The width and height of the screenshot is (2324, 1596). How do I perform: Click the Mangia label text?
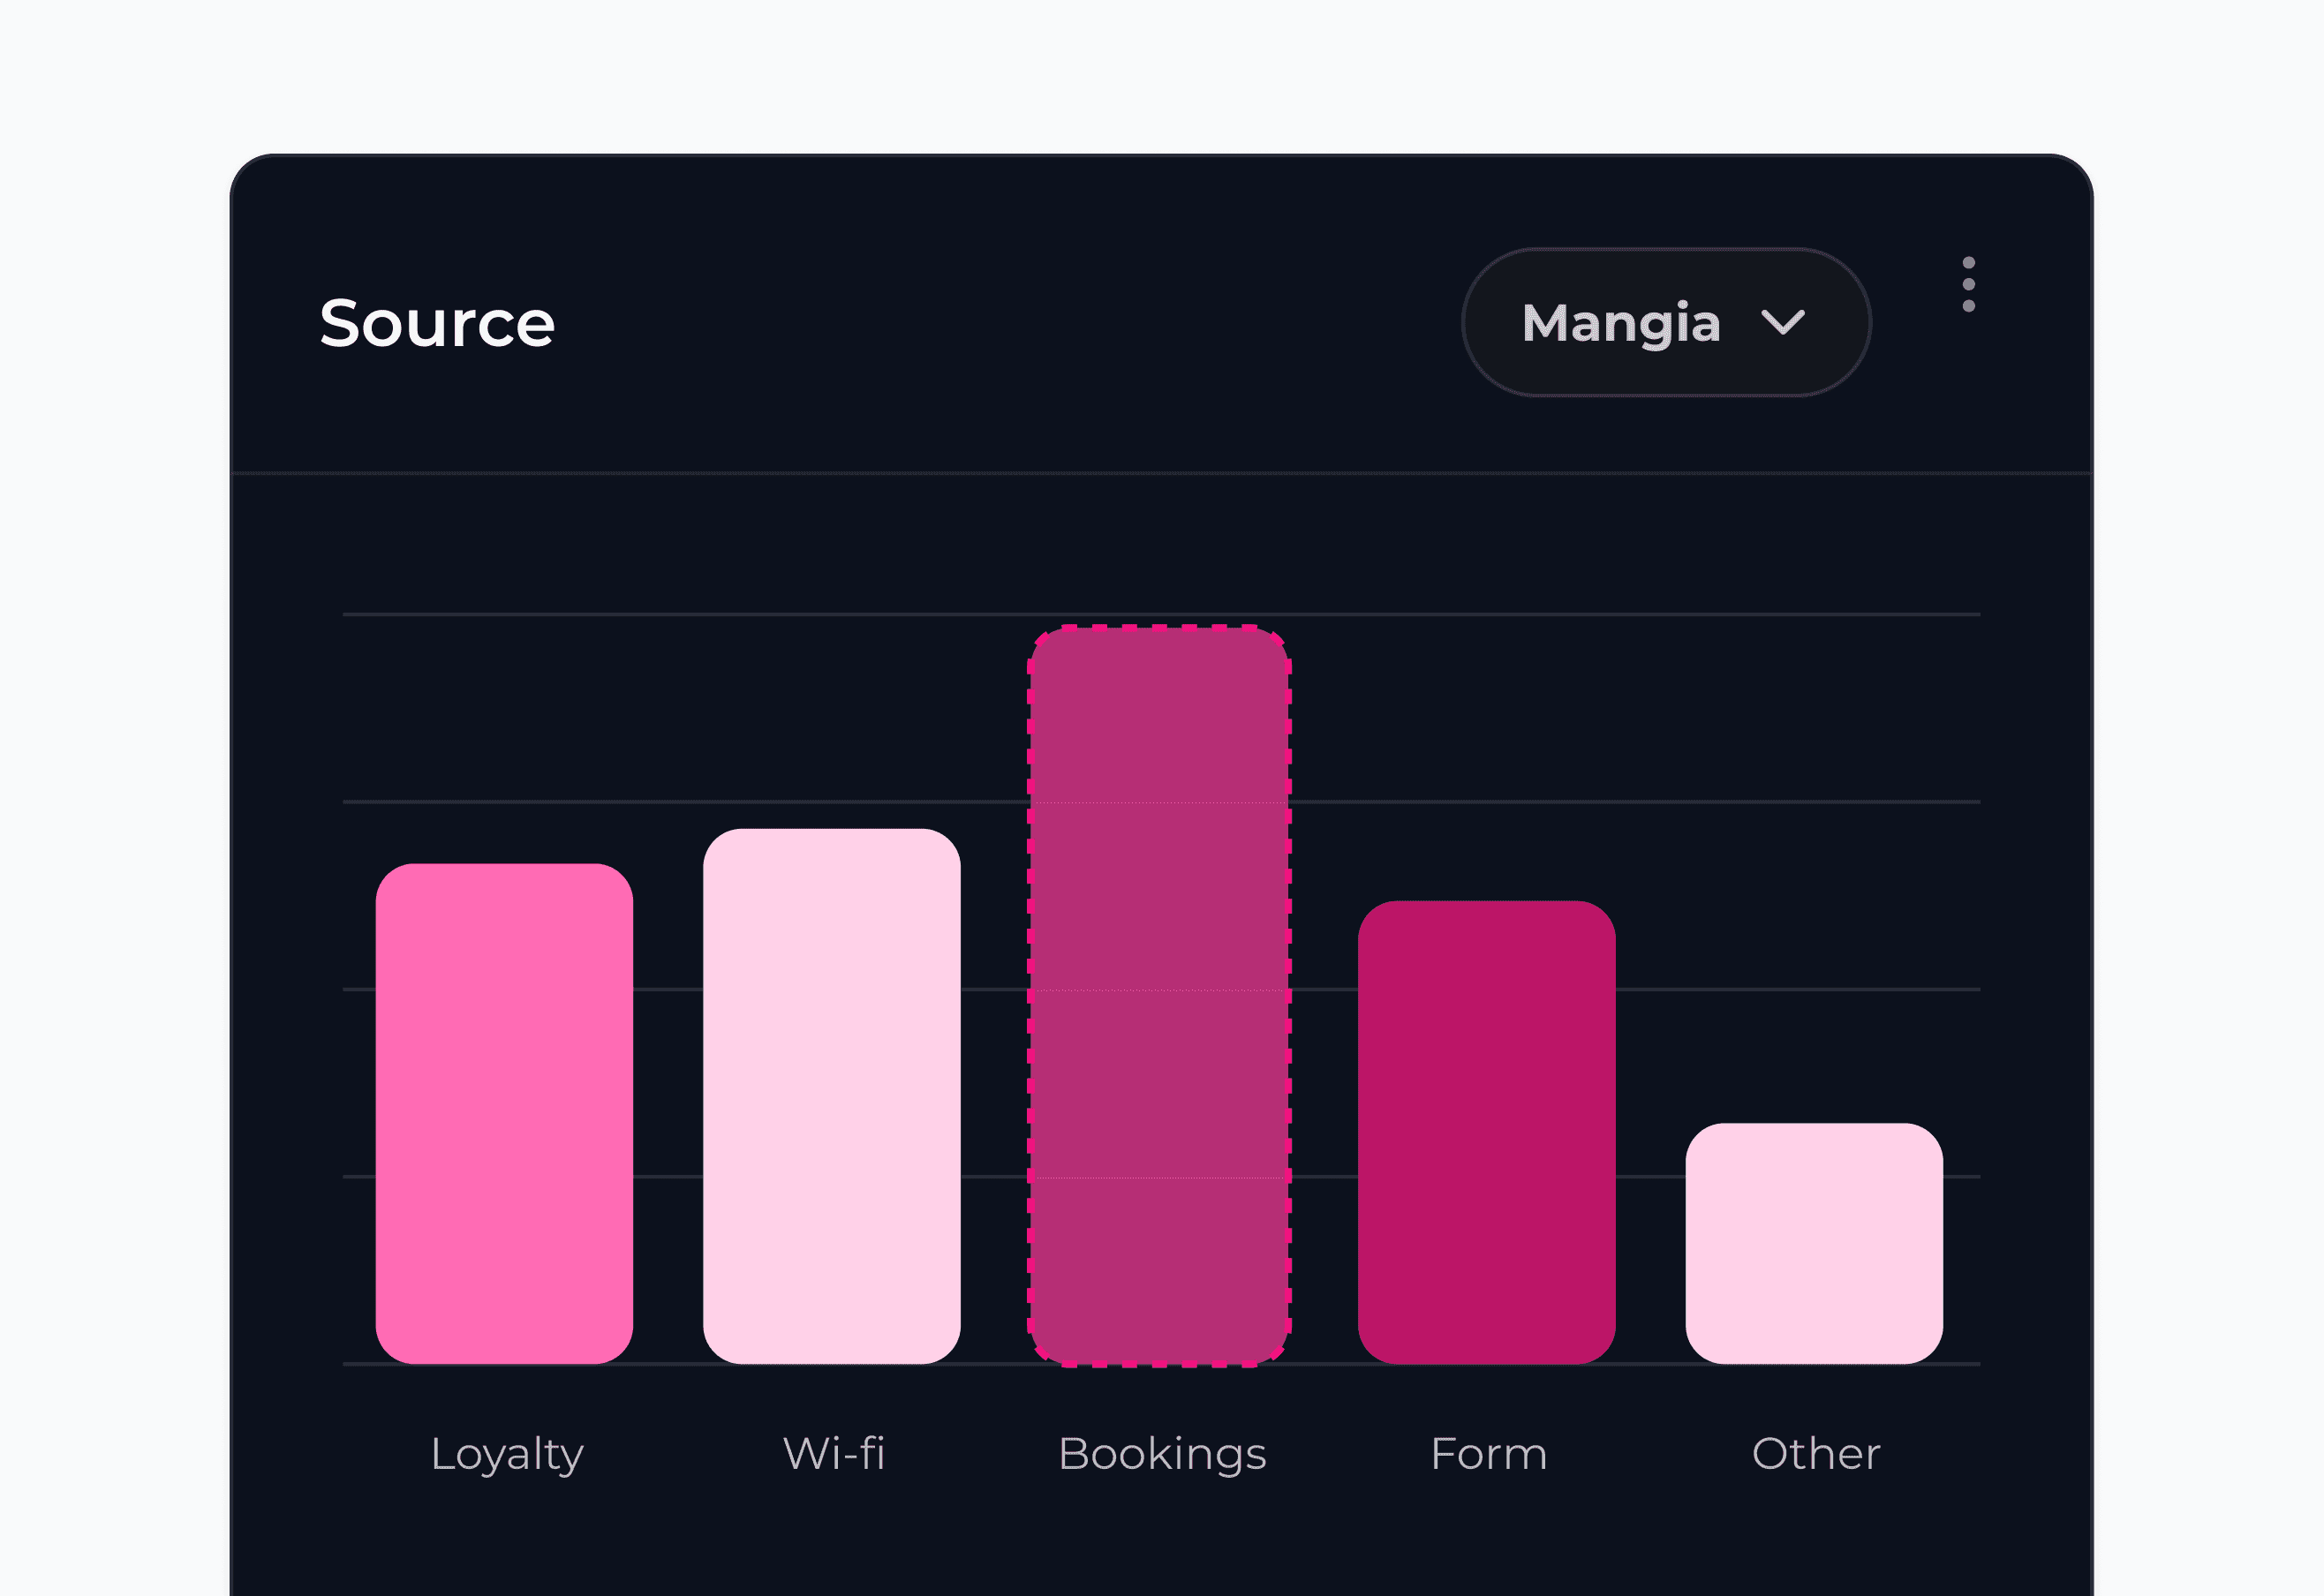[1620, 323]
